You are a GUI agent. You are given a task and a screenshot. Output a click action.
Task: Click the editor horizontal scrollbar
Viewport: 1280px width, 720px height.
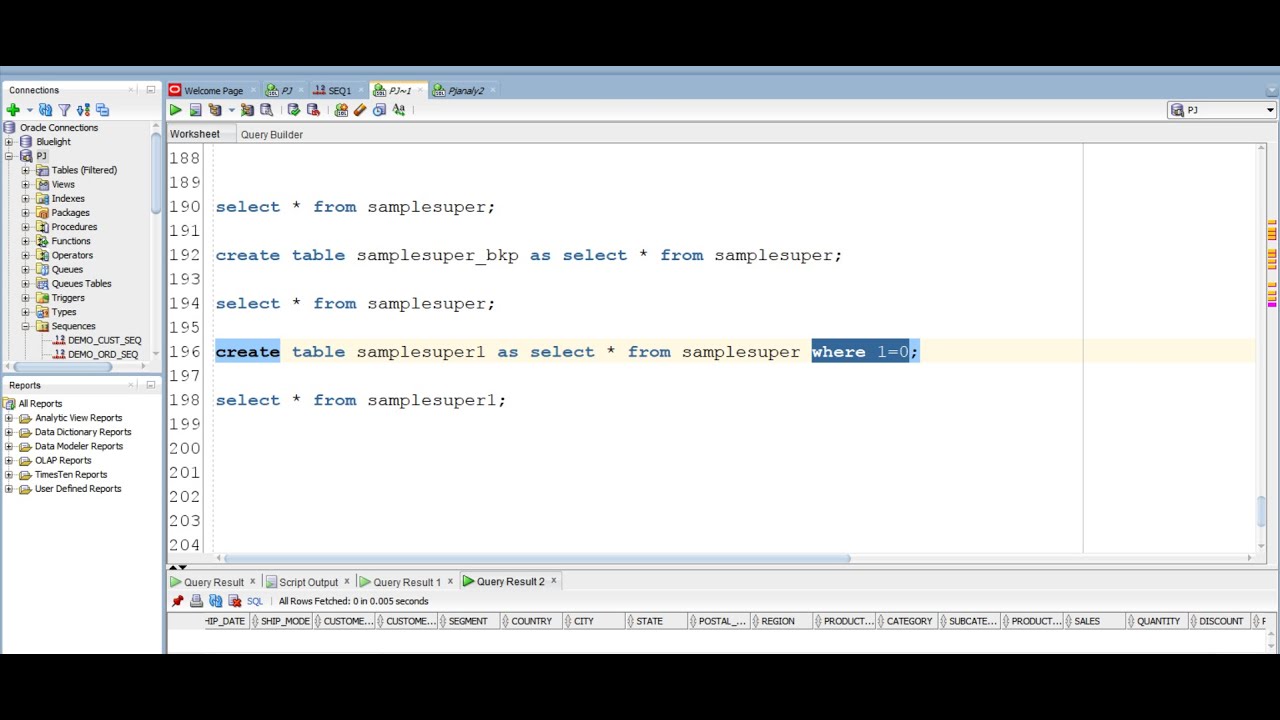tap(536, 558)
